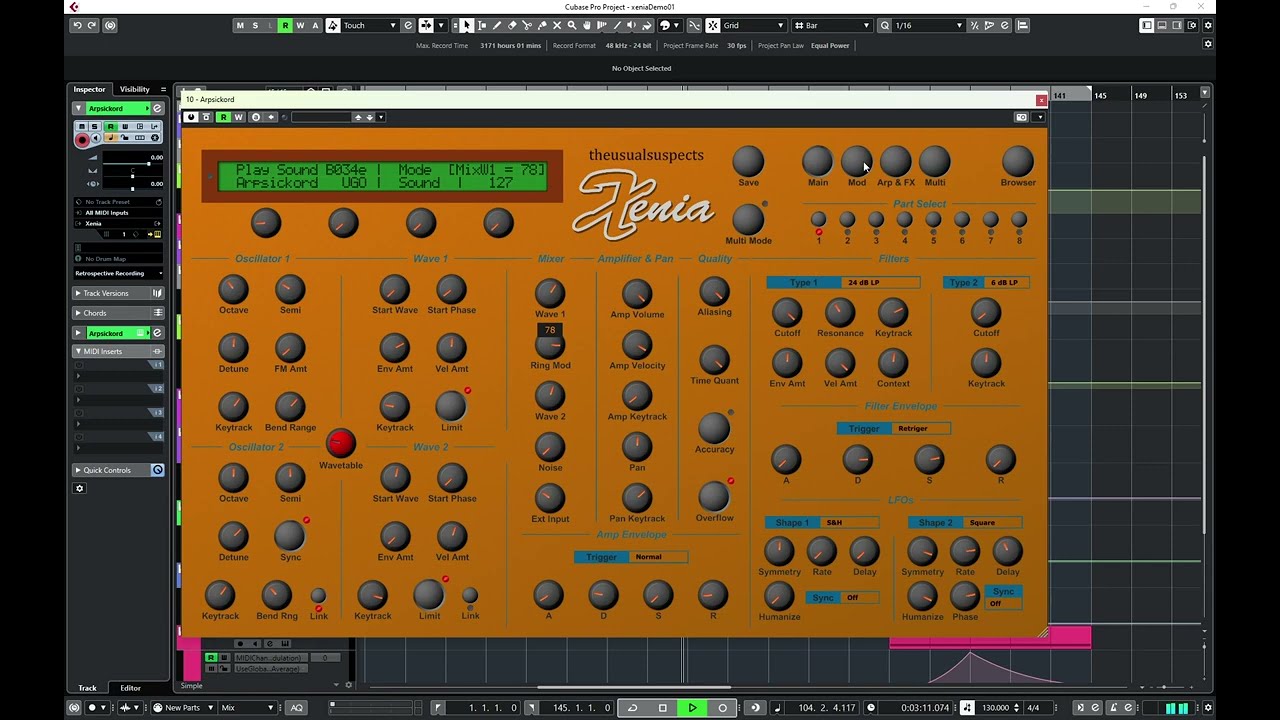Toggle LFO 1 Sync Off switch
The image size is (1280, 720).
click(843, 597)
